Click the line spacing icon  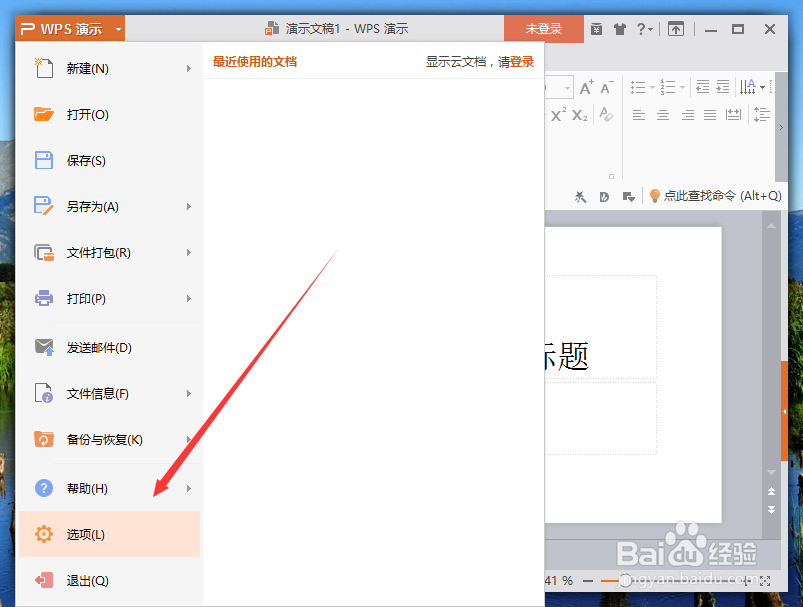coord(761,115)
